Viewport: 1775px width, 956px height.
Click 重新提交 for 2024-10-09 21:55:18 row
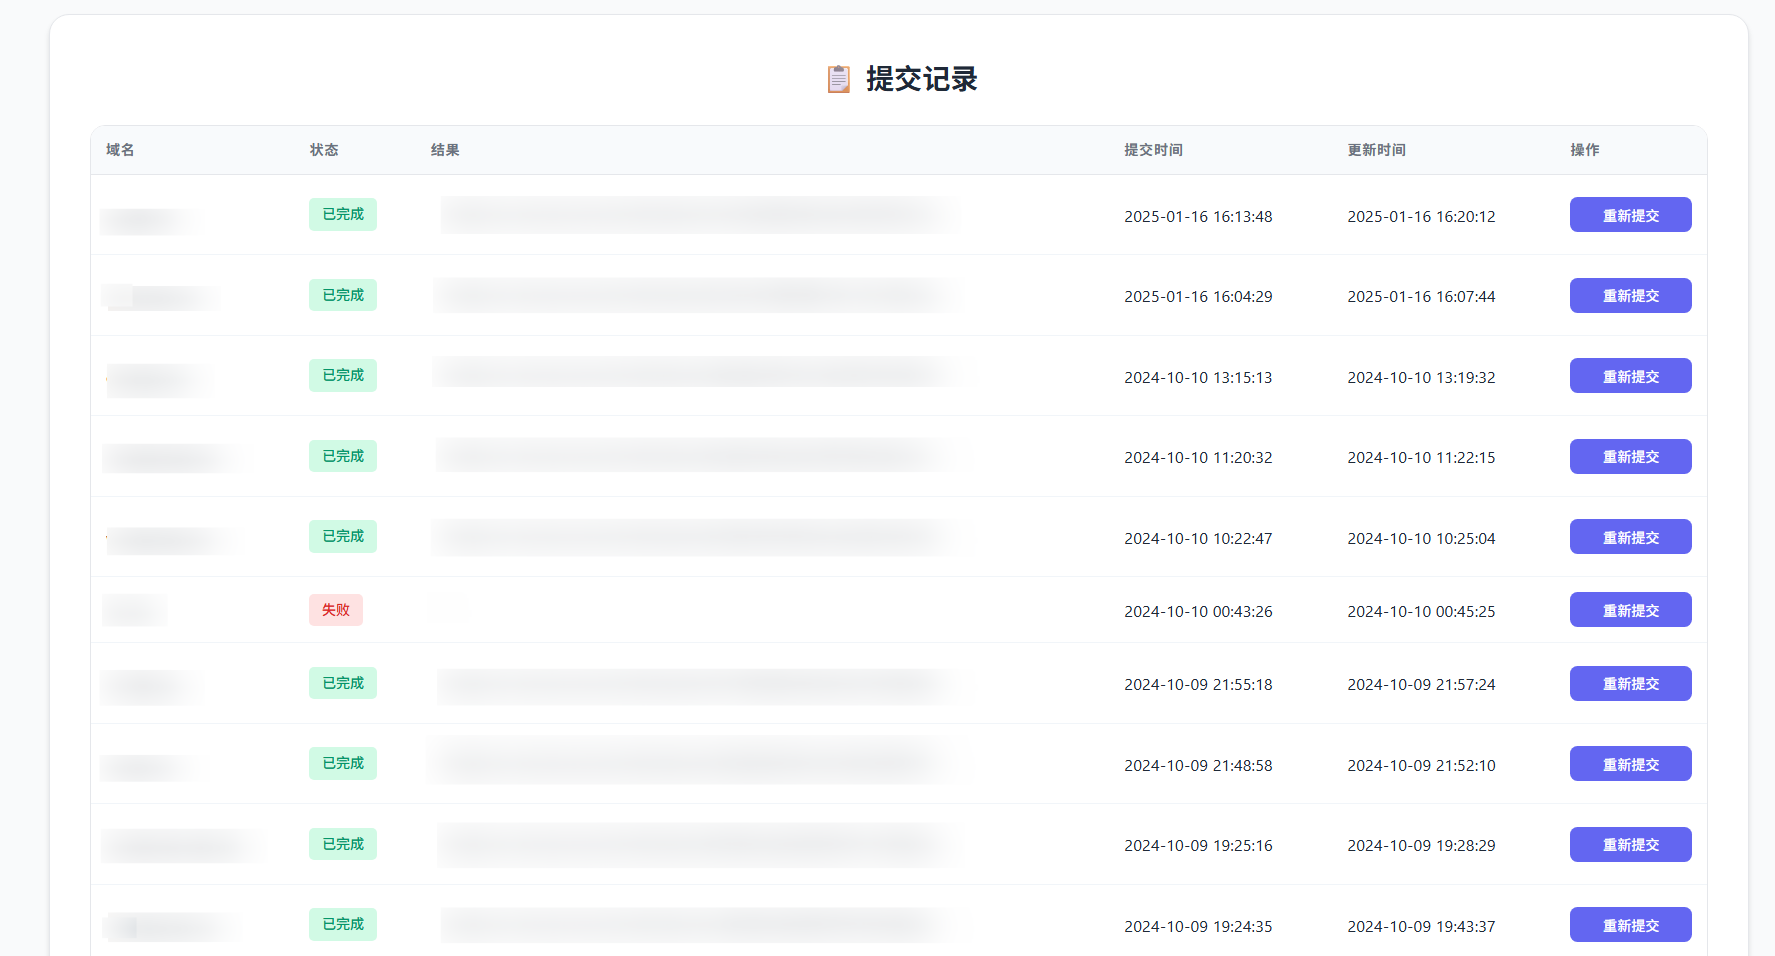[1630, 684]
